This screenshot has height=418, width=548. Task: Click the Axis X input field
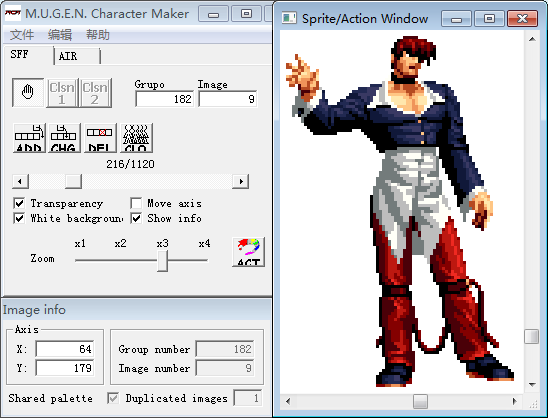point(65,349)
